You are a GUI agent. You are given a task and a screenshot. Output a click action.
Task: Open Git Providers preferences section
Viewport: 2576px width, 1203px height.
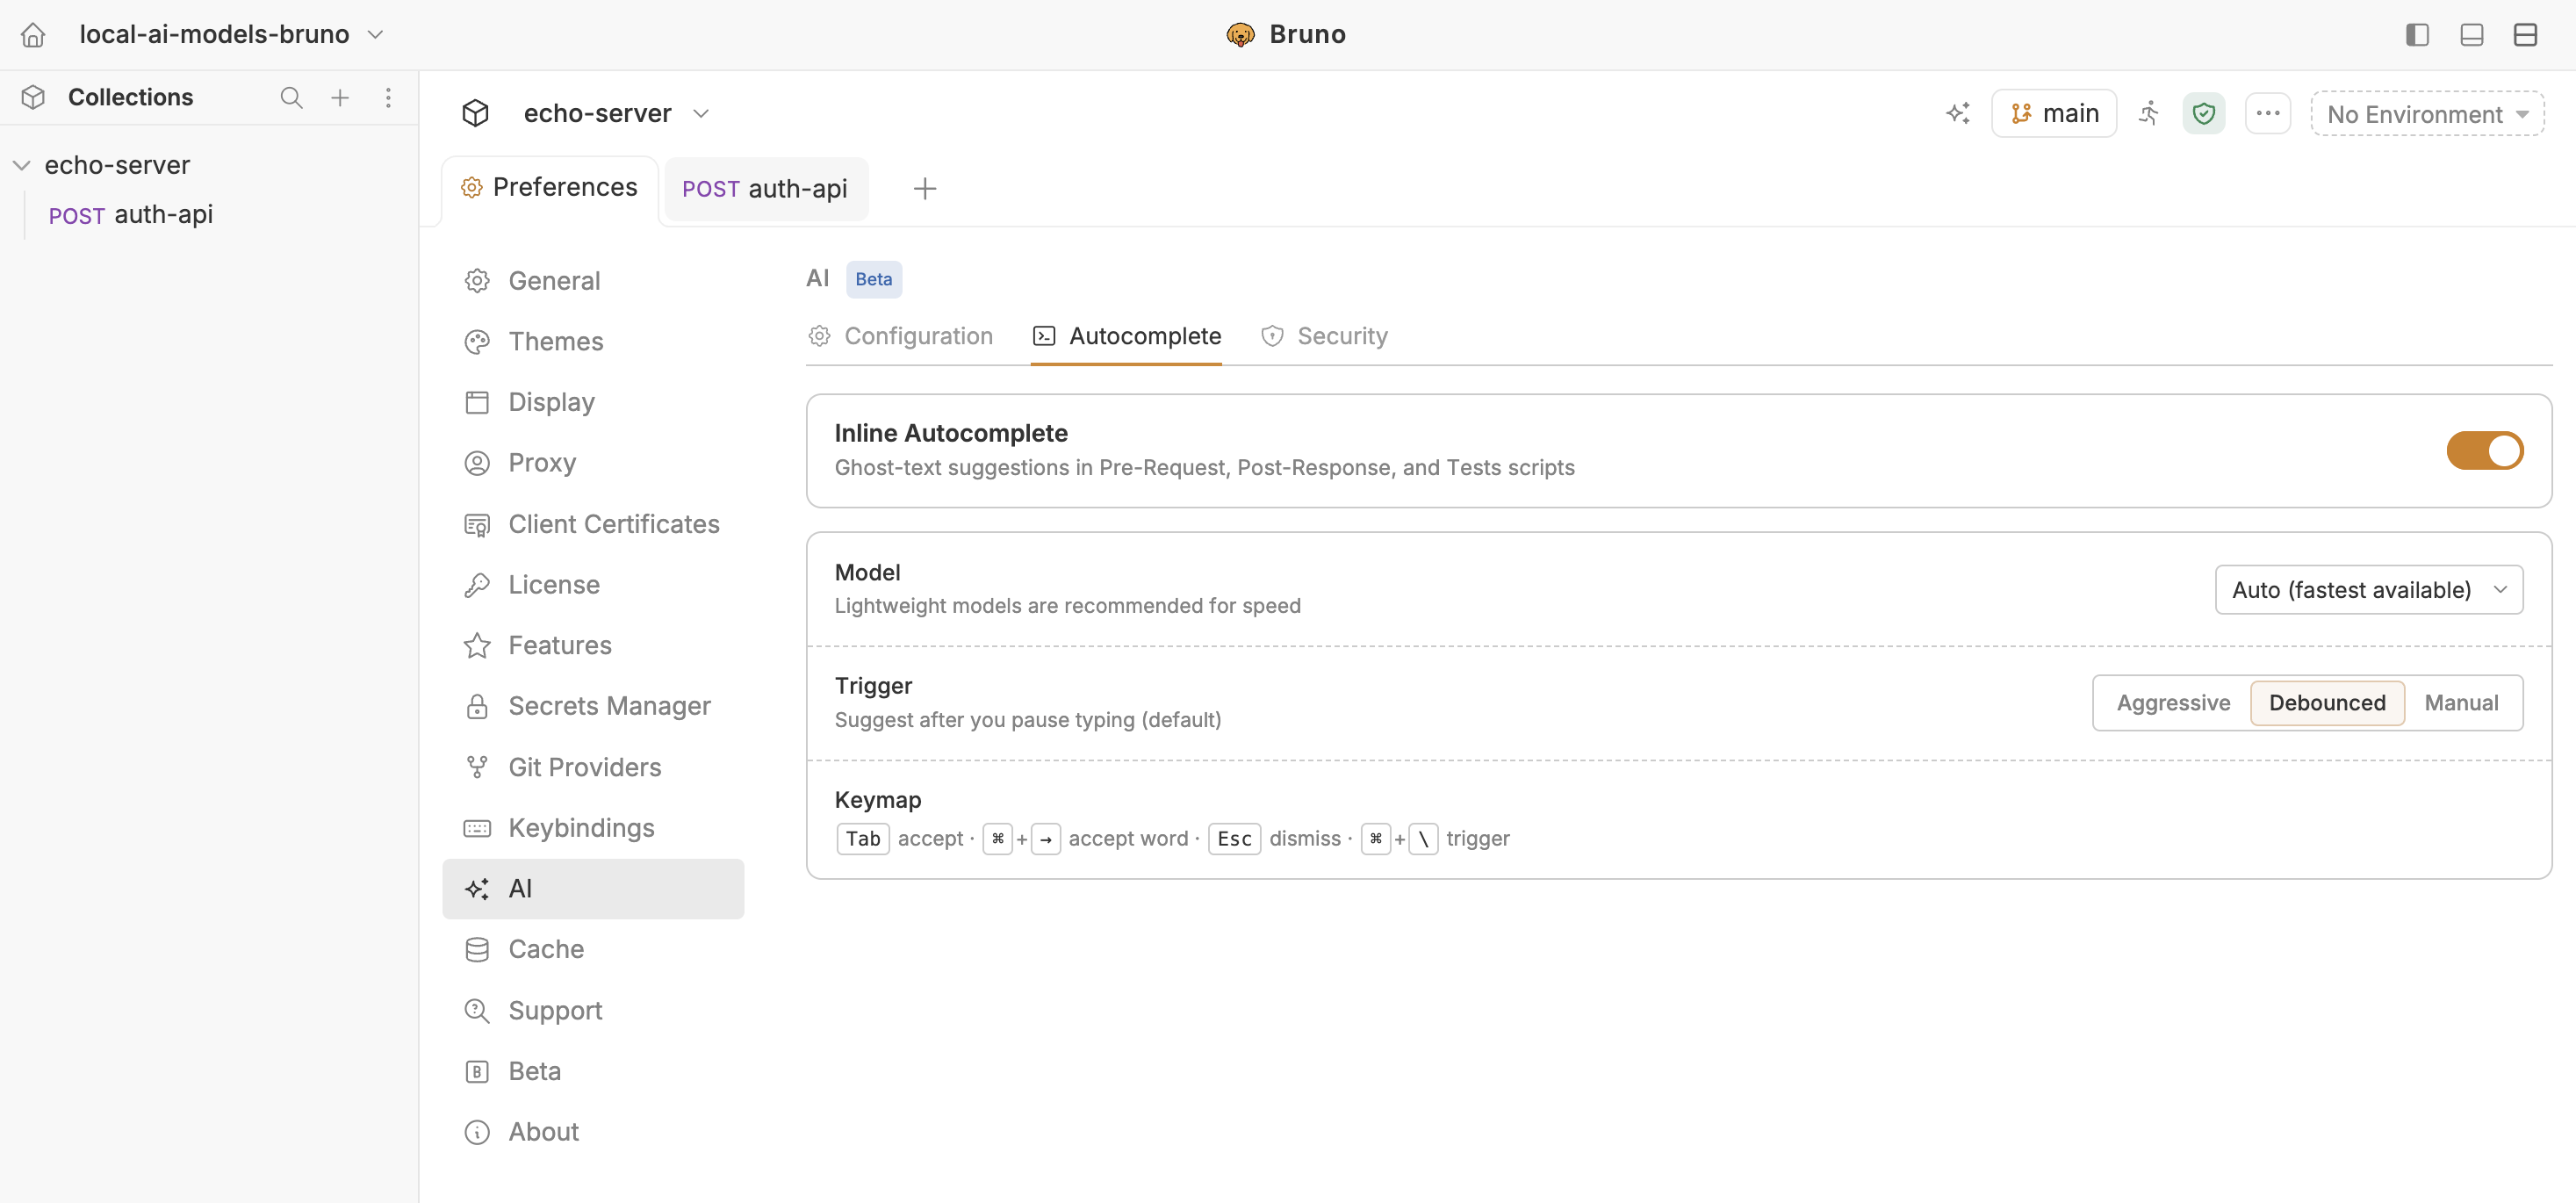tap(593, 767)
